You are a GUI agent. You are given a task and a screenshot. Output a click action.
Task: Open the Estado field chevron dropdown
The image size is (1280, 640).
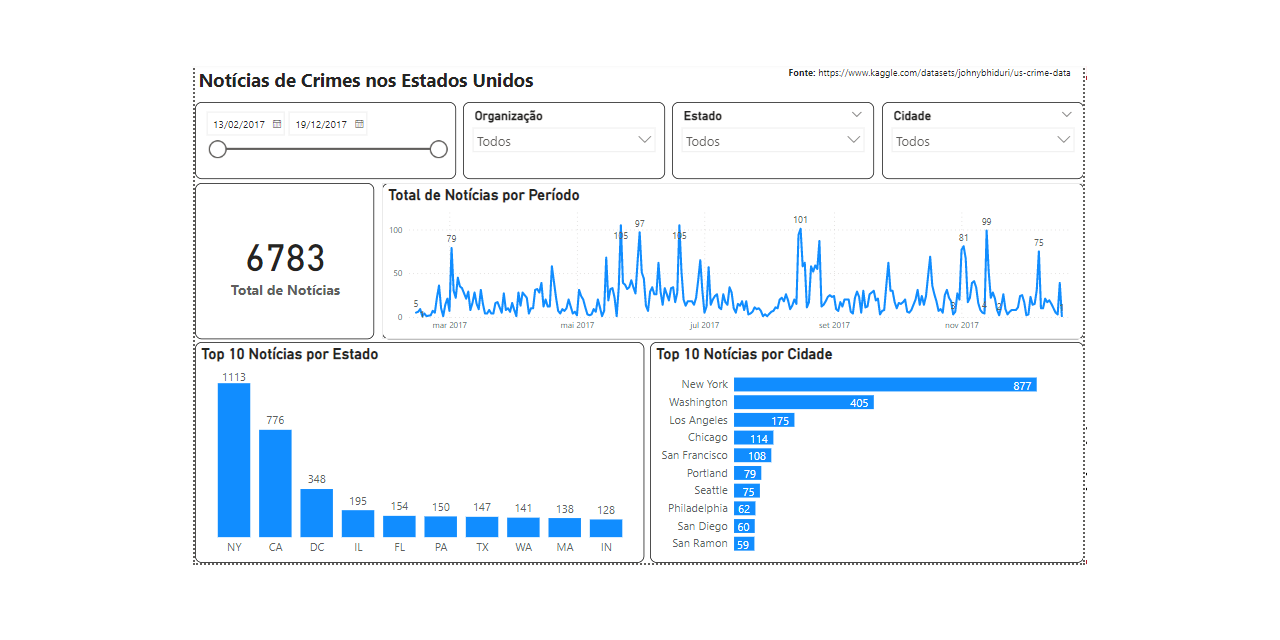click(856, 114)
